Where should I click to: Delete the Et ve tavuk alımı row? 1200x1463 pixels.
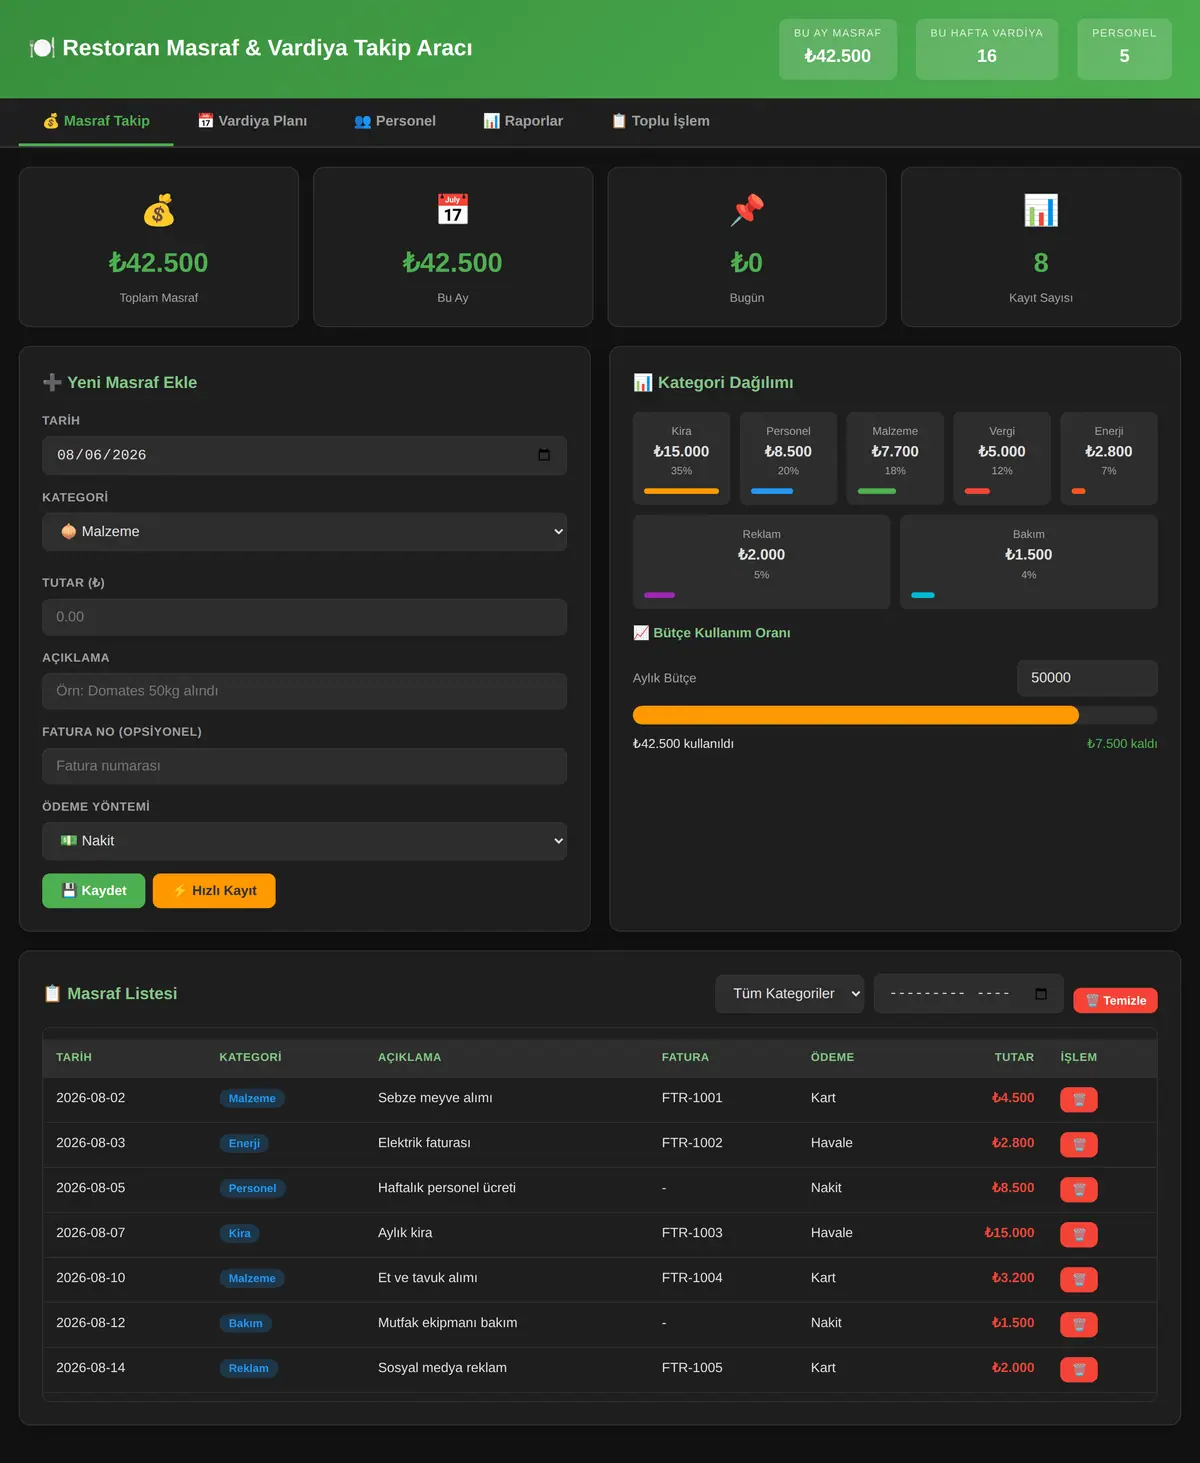1078,1279
